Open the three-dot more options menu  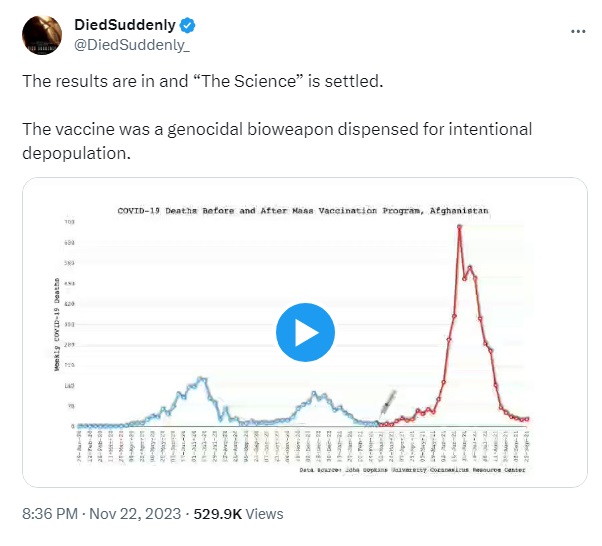(578, 31)
